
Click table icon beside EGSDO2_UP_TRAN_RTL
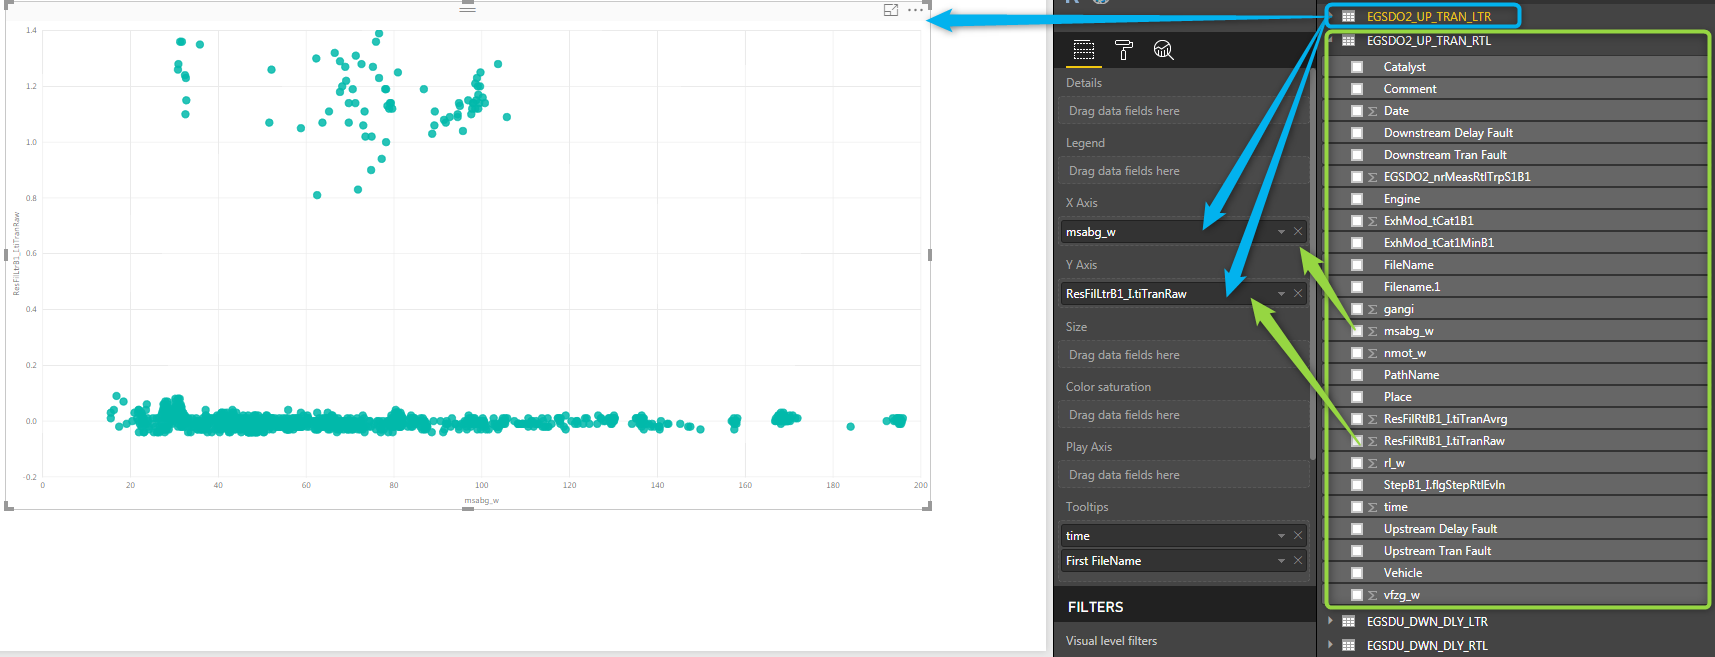point(1348,41)
